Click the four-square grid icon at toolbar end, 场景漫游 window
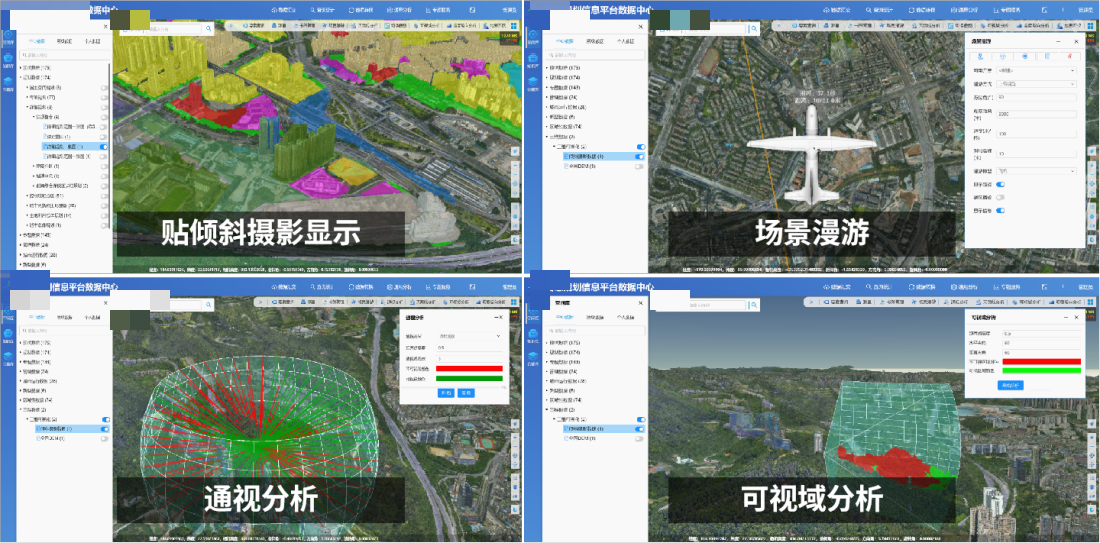The width and height of the screenshot is (1100, 543). point(1091,26)
